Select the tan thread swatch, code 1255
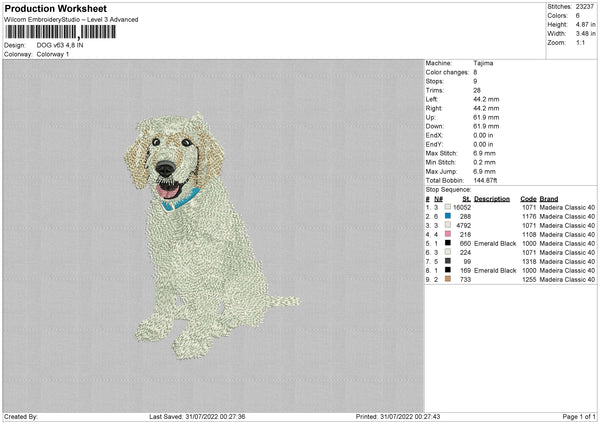This screenshot has width=600, height=424. 446,279
